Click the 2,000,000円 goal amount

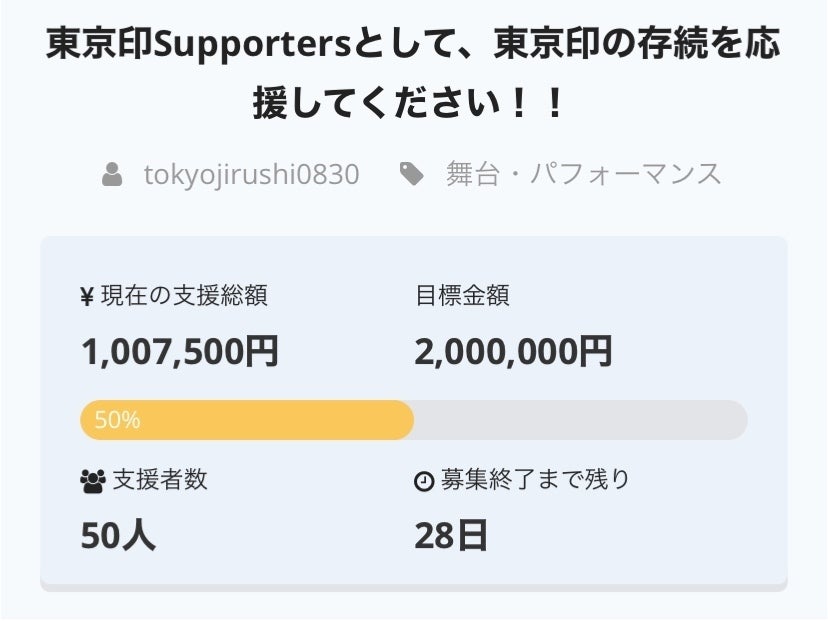click(x=513, y=351)
